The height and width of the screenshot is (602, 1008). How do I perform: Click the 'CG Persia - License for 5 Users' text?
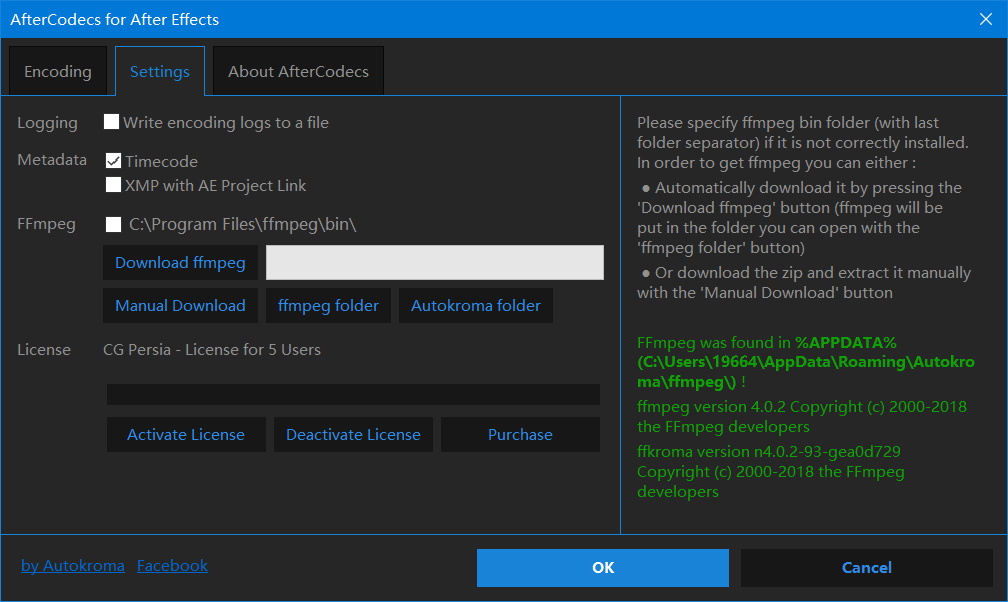pyautogui.click(x=212, y=349)
